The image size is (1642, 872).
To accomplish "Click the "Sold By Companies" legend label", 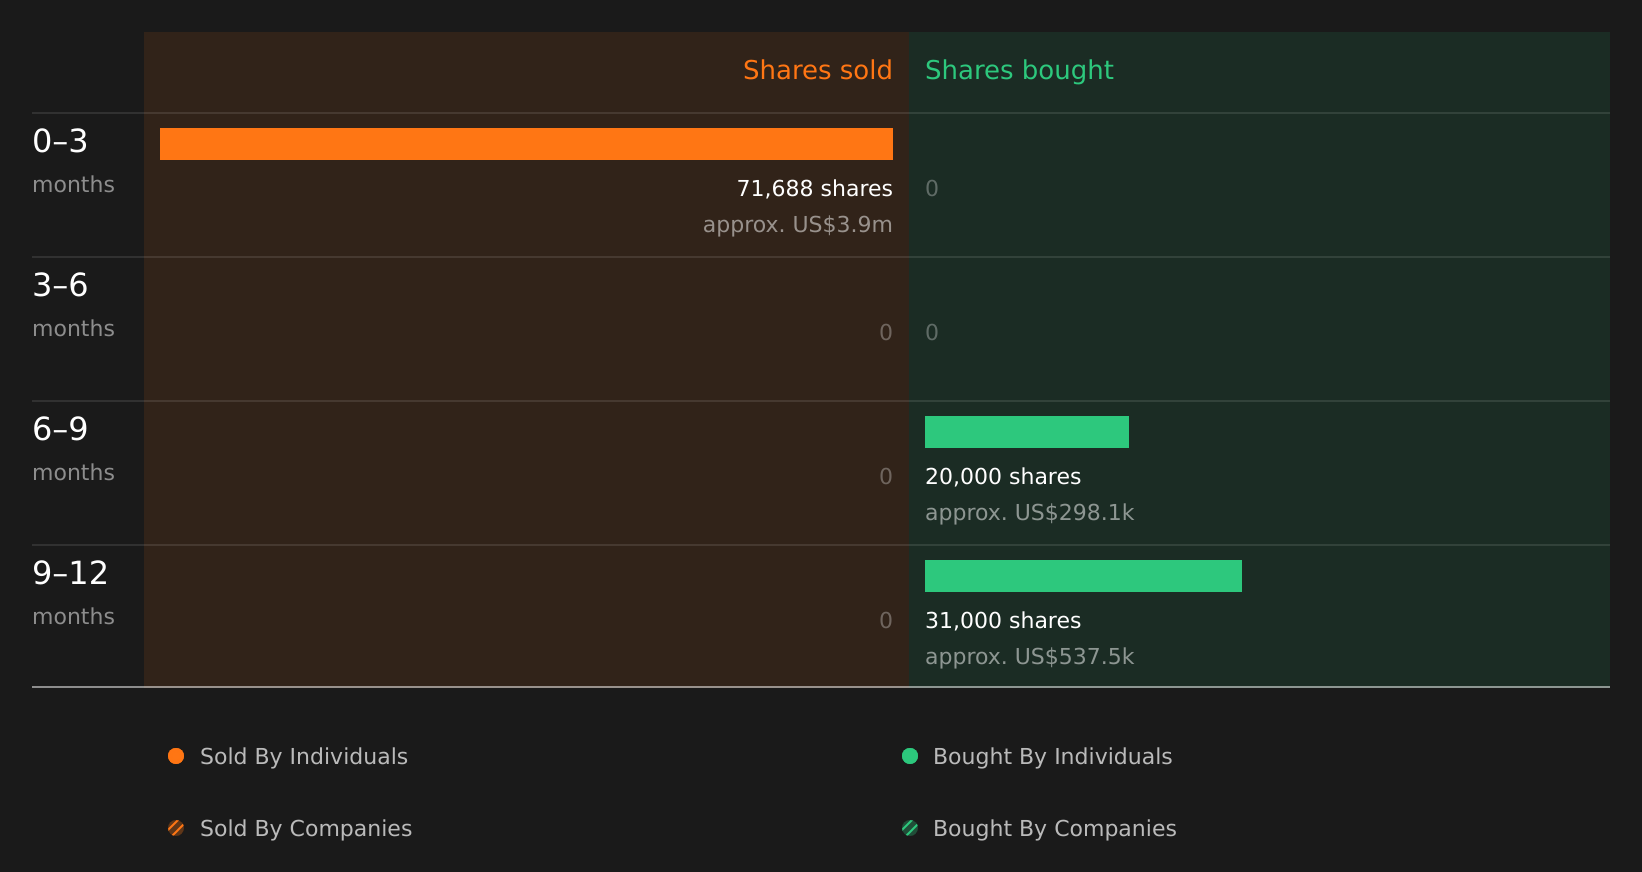I will [306, 828].
